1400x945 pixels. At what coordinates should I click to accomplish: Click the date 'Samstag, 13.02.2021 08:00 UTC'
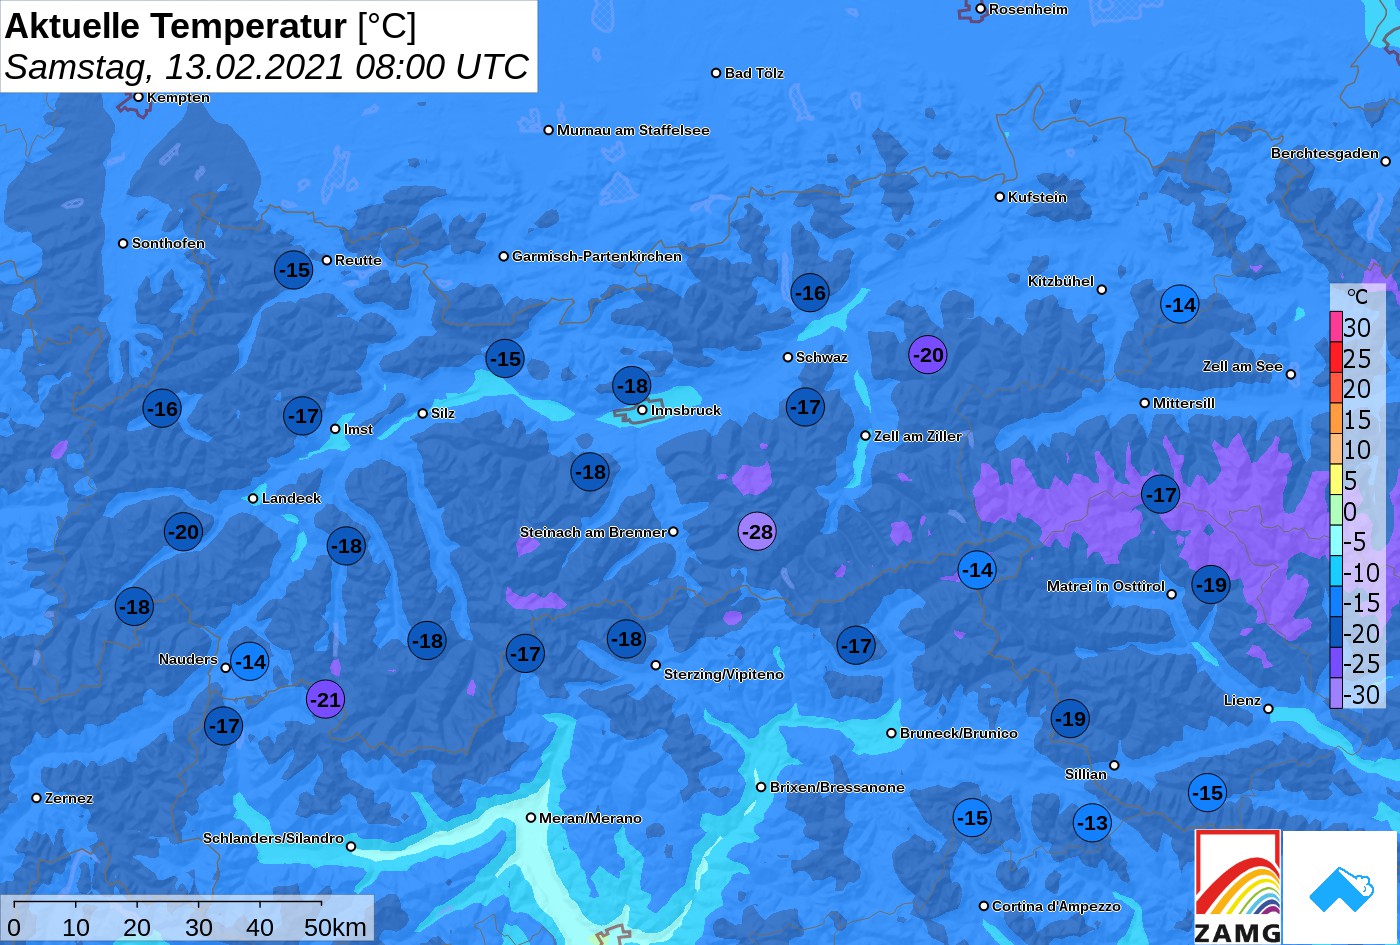(267, 67)
